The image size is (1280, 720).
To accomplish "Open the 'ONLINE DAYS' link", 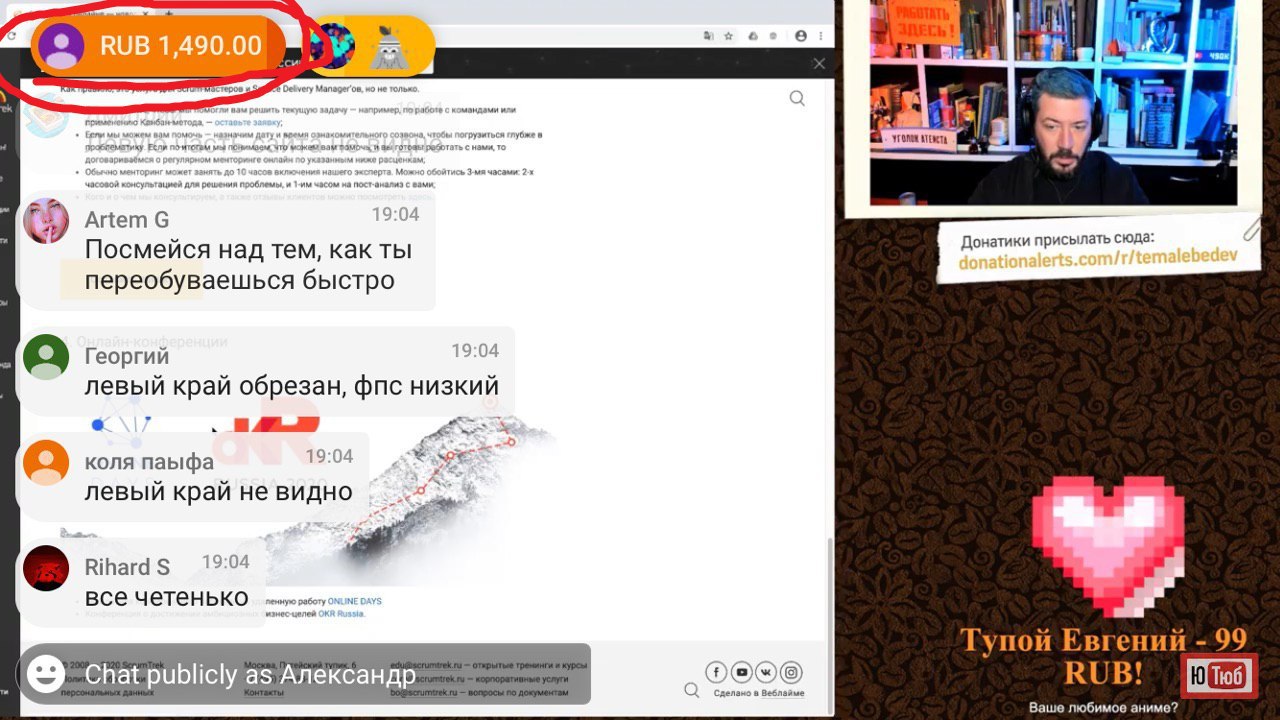I will [x=355, y=601].
